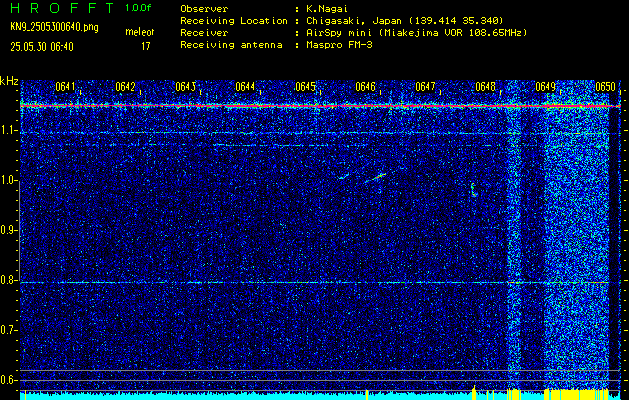Click the Maspro FM-3 antenna text
Image resolution: width=629 pixels, height=400 pixels.
tap(339, 45)
